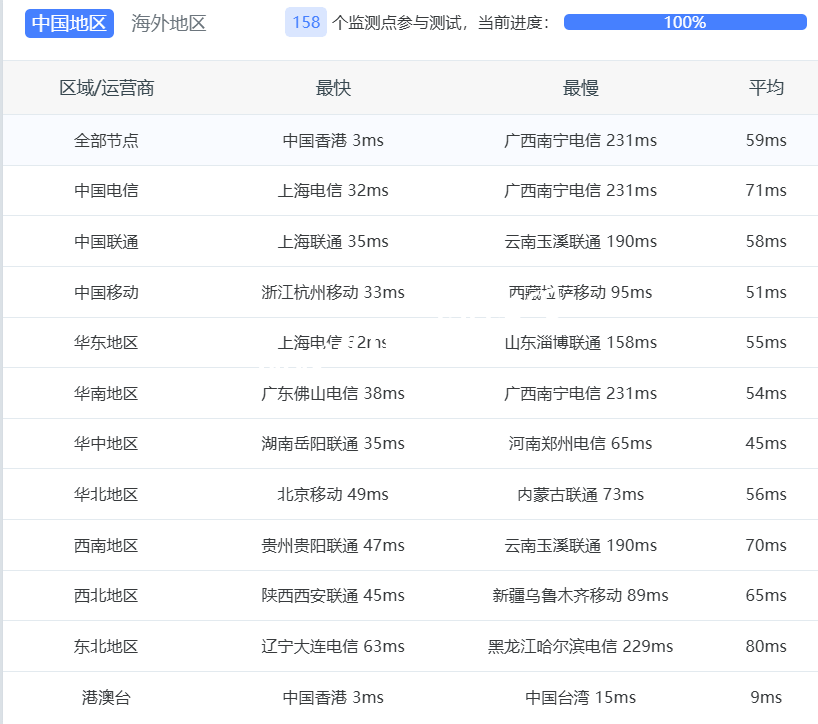The image size is (818, 724).
Task: Click the 区域/运营商 column header
Action: tap(106, 88)
